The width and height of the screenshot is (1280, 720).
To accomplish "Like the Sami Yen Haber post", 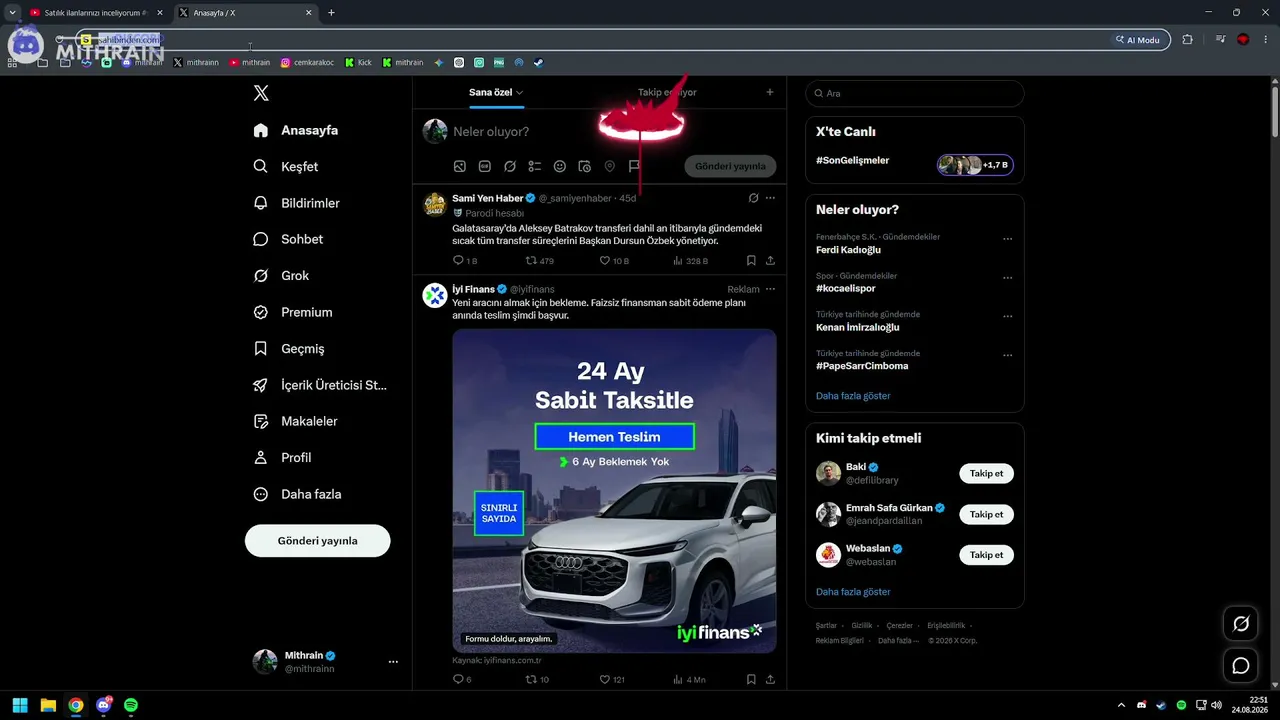I will click(x=604, y=260).
